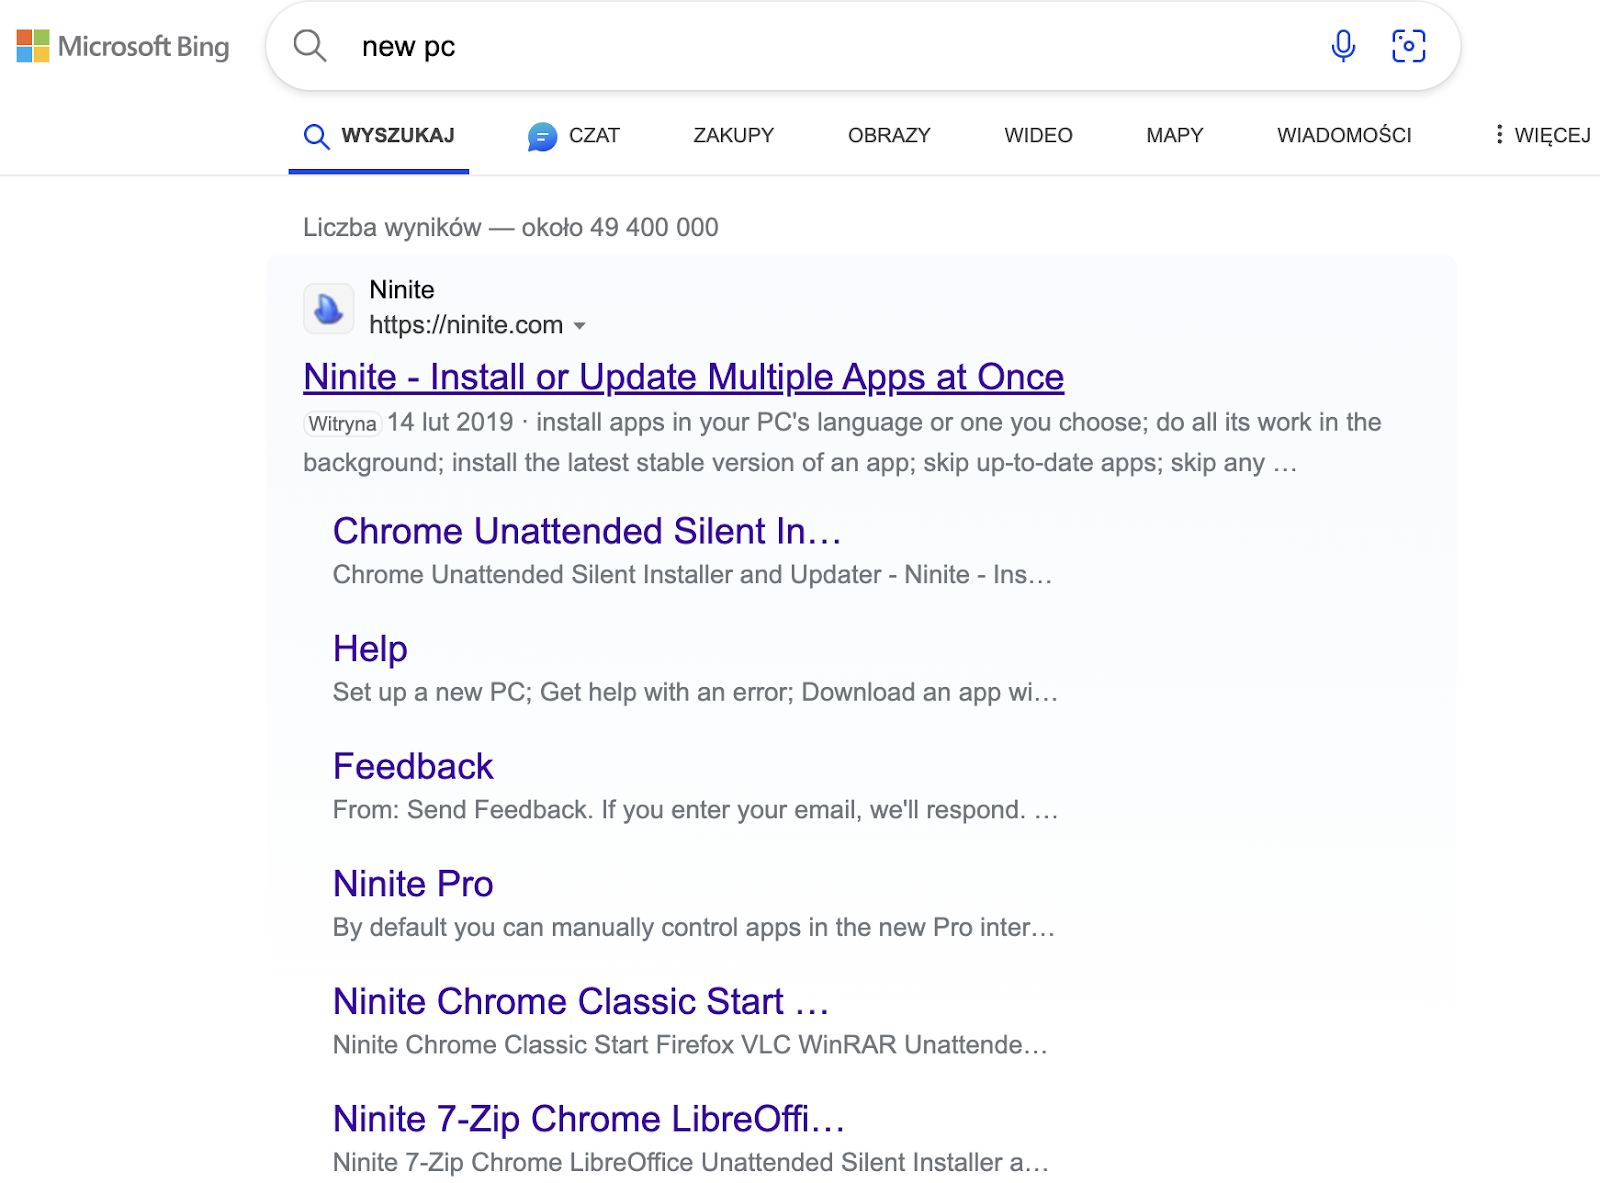Open the Help sitelink for Ninite
1600x1183 pixels.
370,648
